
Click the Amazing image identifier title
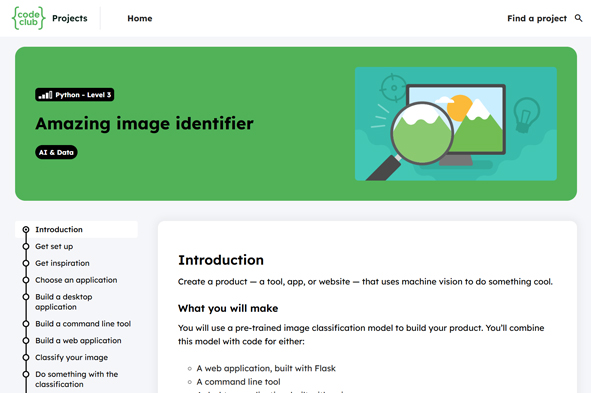(x=144, y=124)
